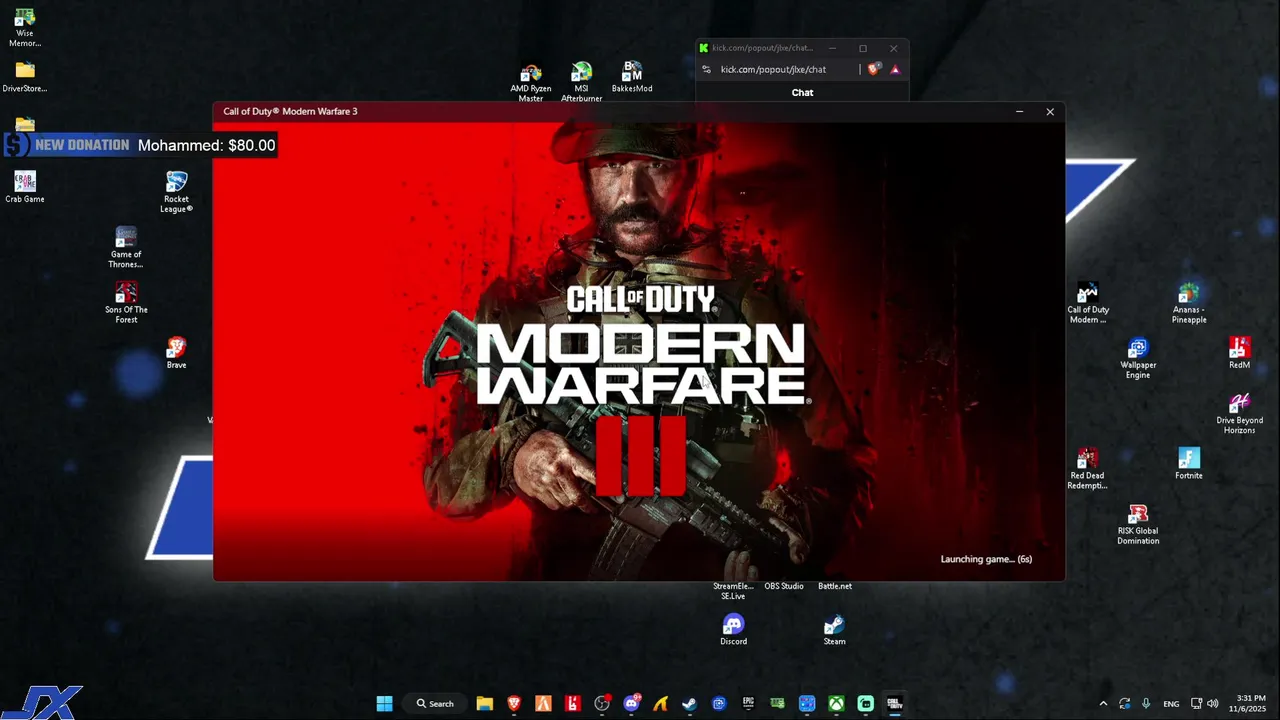Screen dimensions: 1280x720
Task: Minimize the Call of Duty Modern Warfare 3 window
Action: (1019, 111)
